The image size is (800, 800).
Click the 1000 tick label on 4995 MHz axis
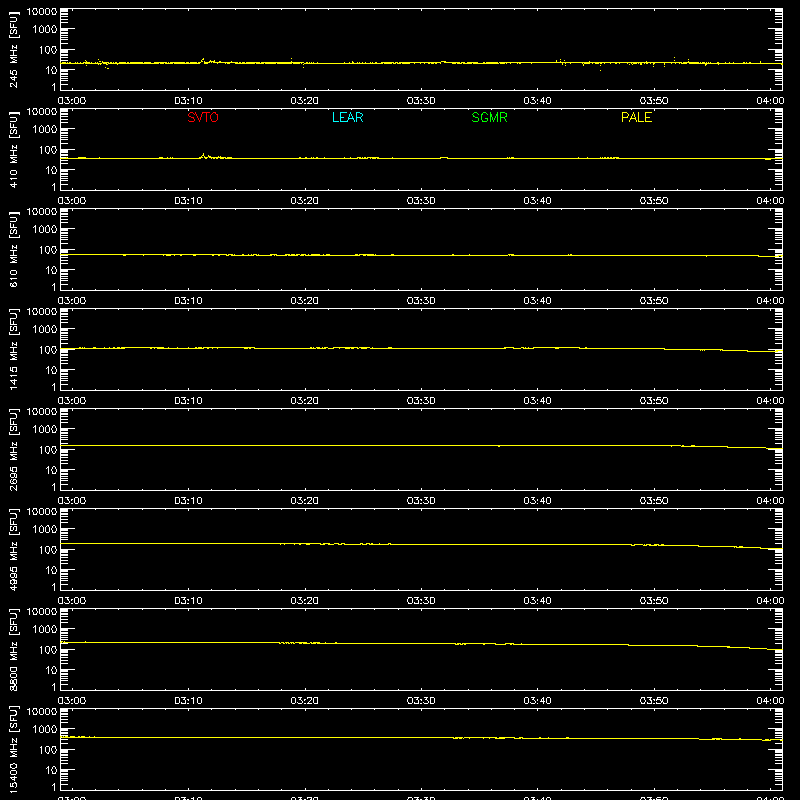(45, 530)
